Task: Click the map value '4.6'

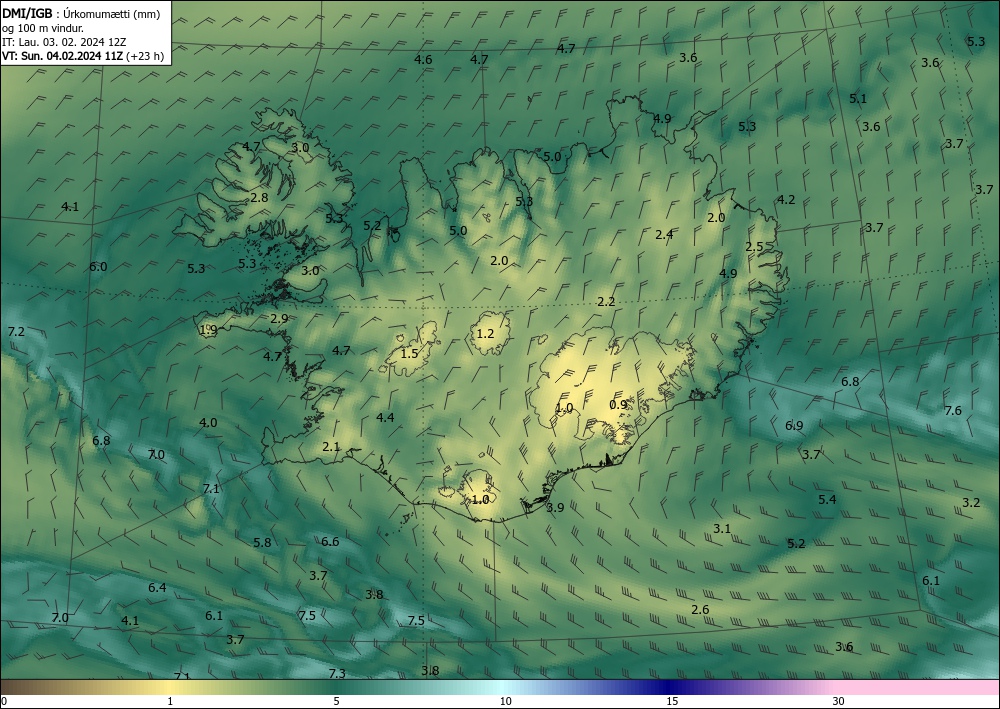Action: 423,60
